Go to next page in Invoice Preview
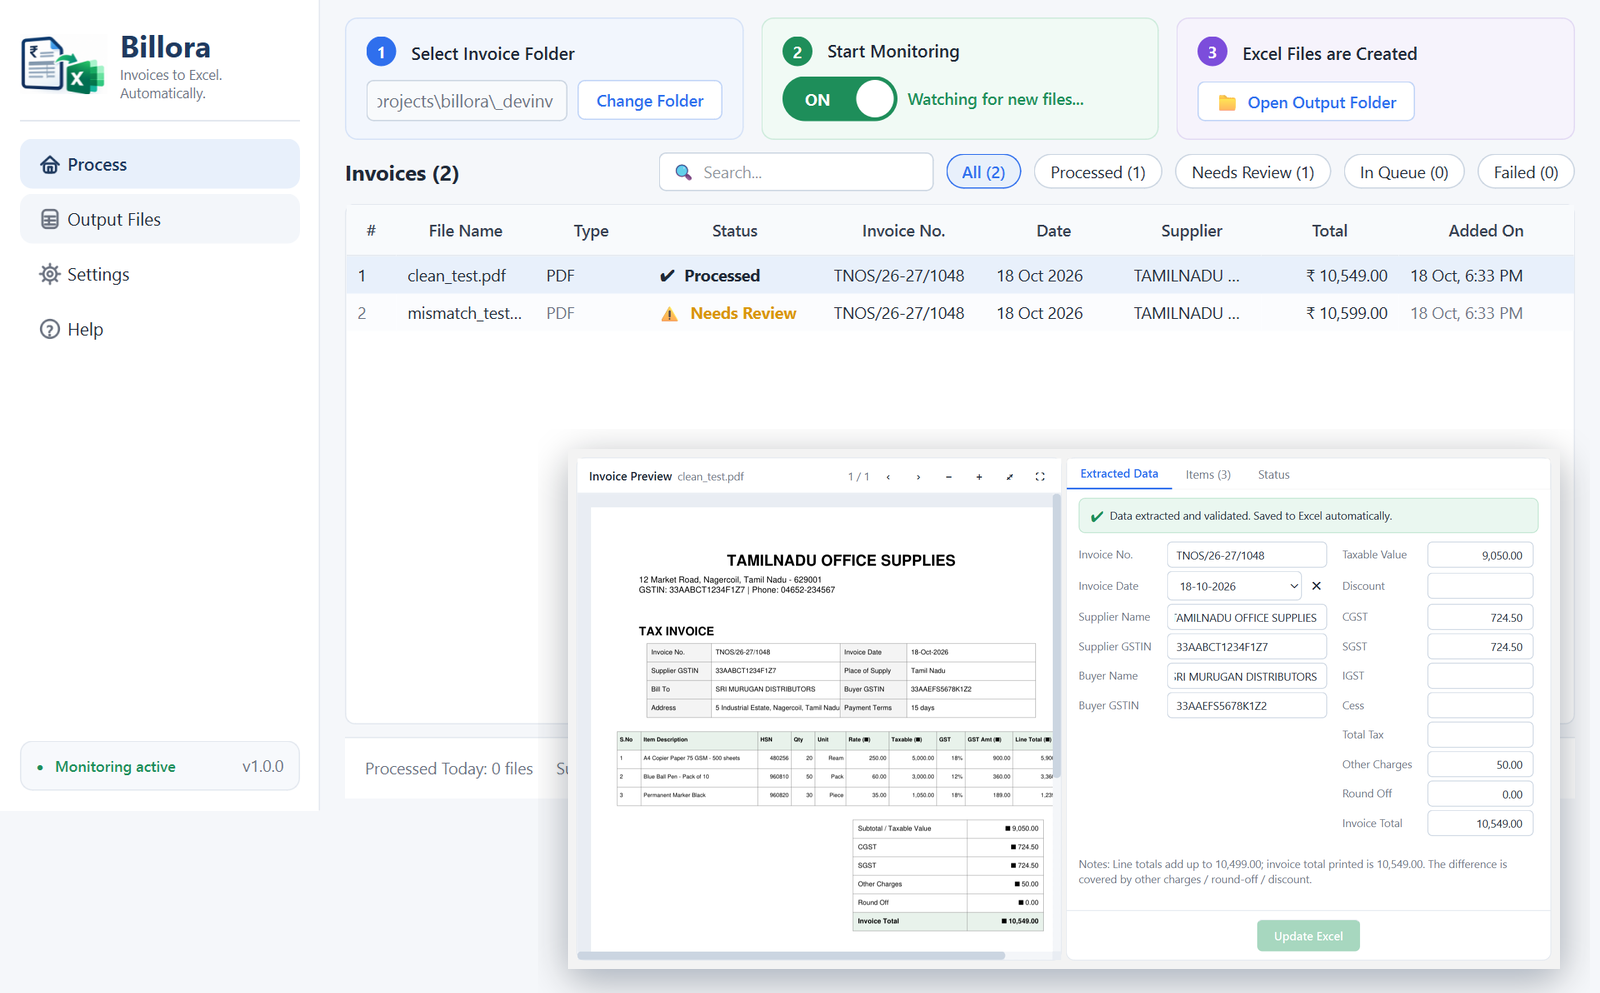The image size is (1600, 993). (x=918, y=477)
